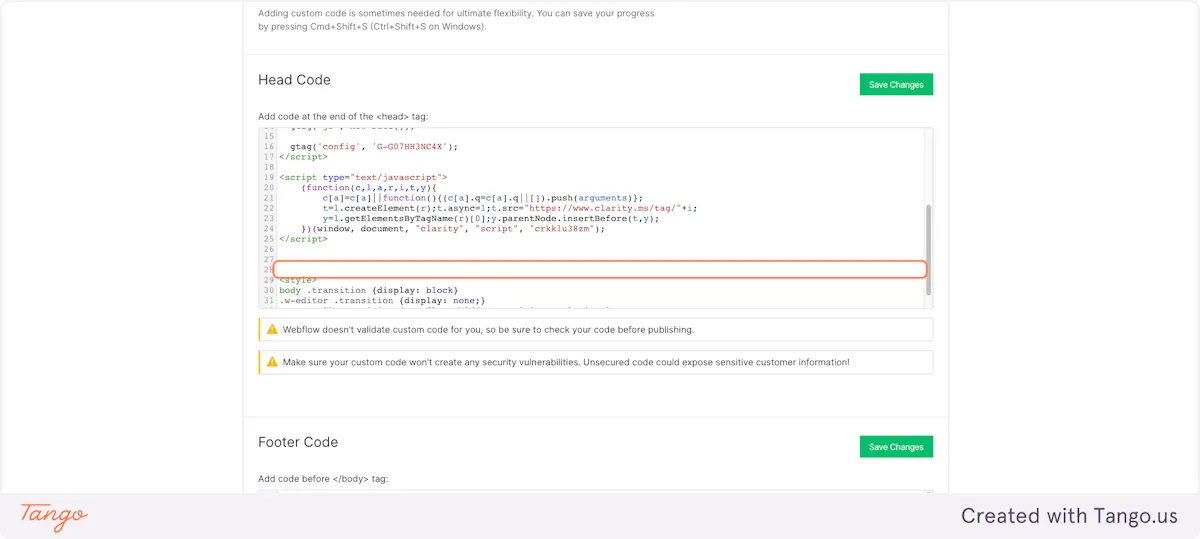Click closing </script> tag on line 25
The width and height of the screenshot is (1200, 539).
(x=303, y=239)
